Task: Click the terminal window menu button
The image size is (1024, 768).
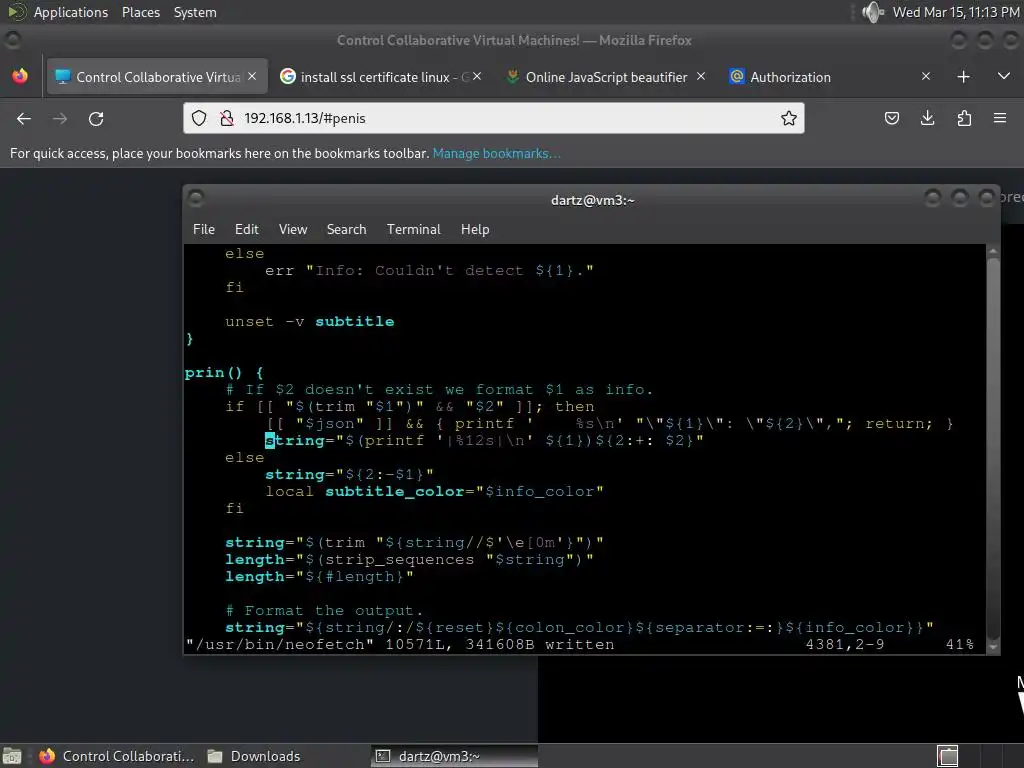Action: 196,198
